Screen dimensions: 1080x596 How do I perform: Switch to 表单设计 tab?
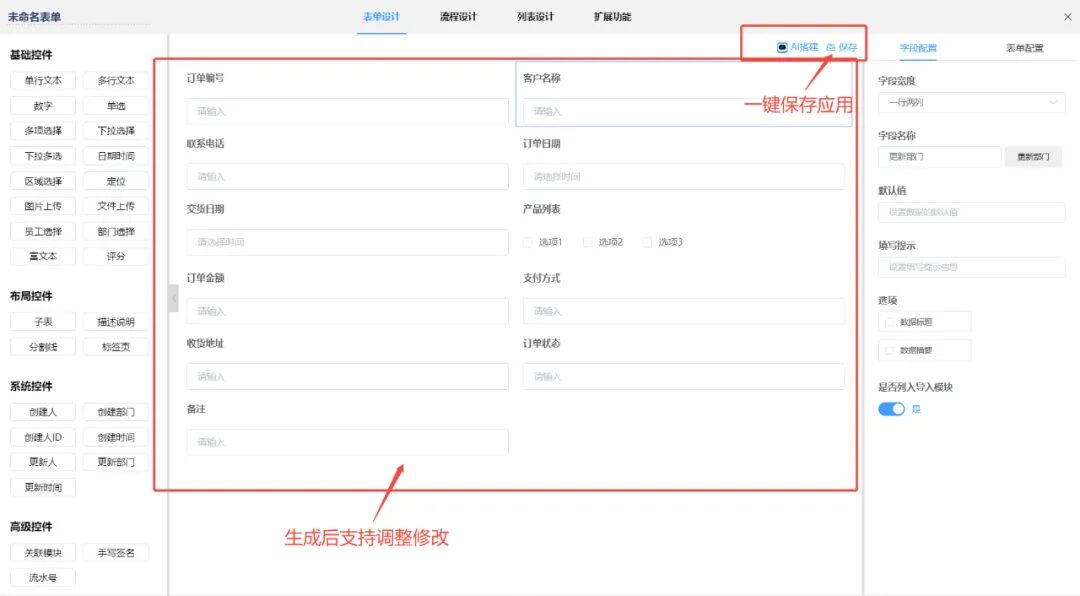point(382,17)
